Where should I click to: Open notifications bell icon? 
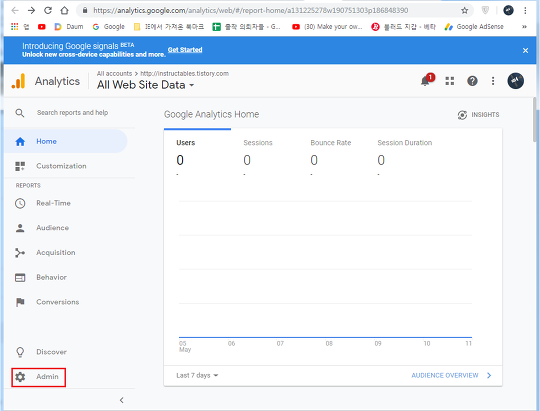[x=425, y=81]
